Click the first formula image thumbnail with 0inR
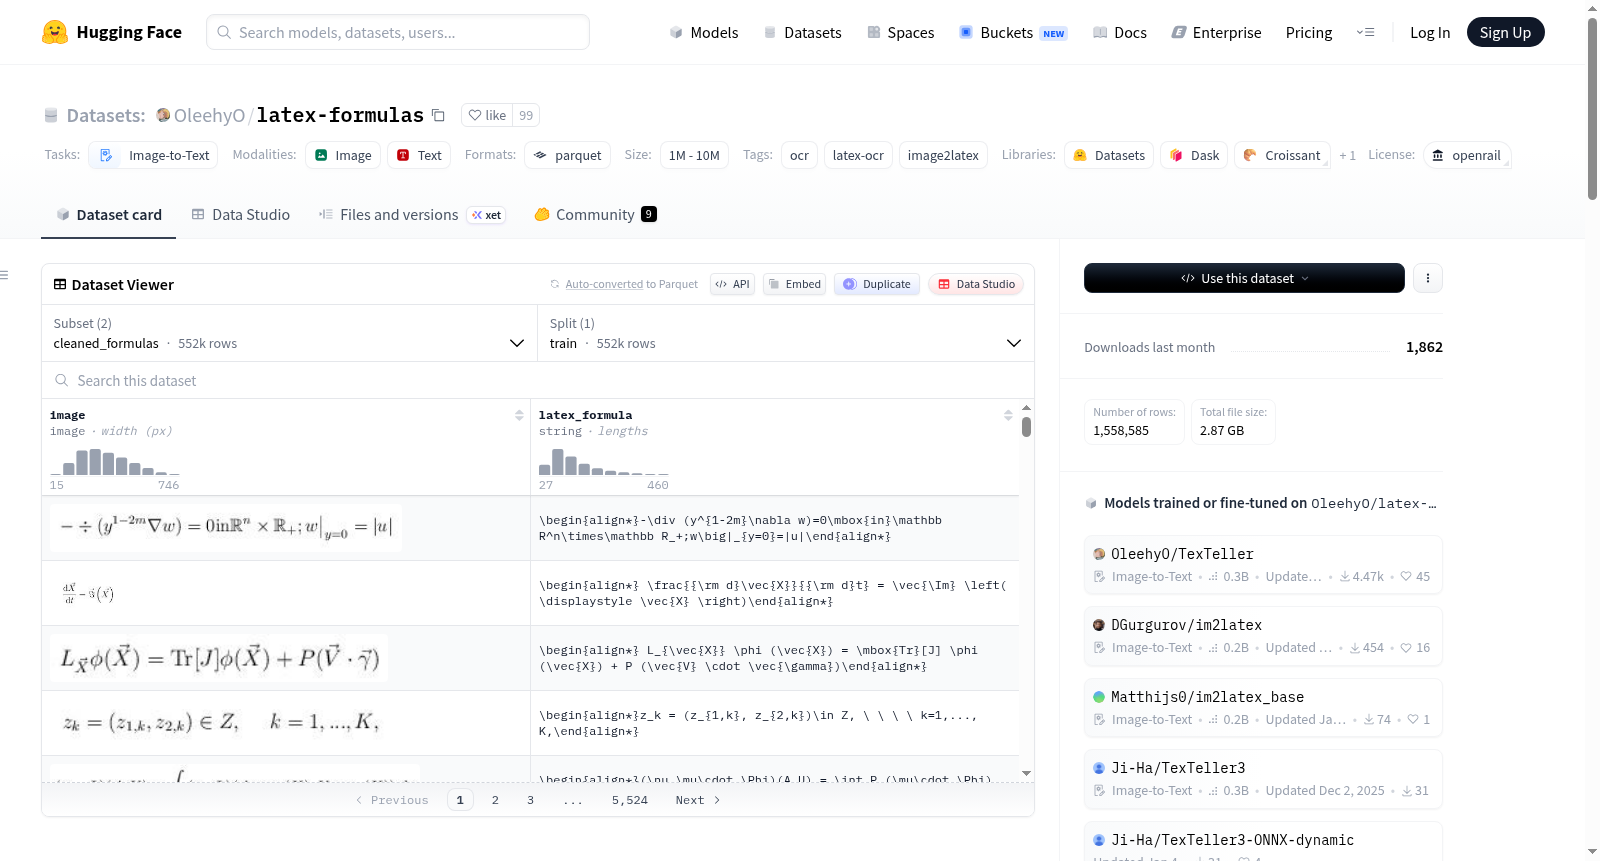Viewport: 1600px width, 861px height. pos(226,526)
